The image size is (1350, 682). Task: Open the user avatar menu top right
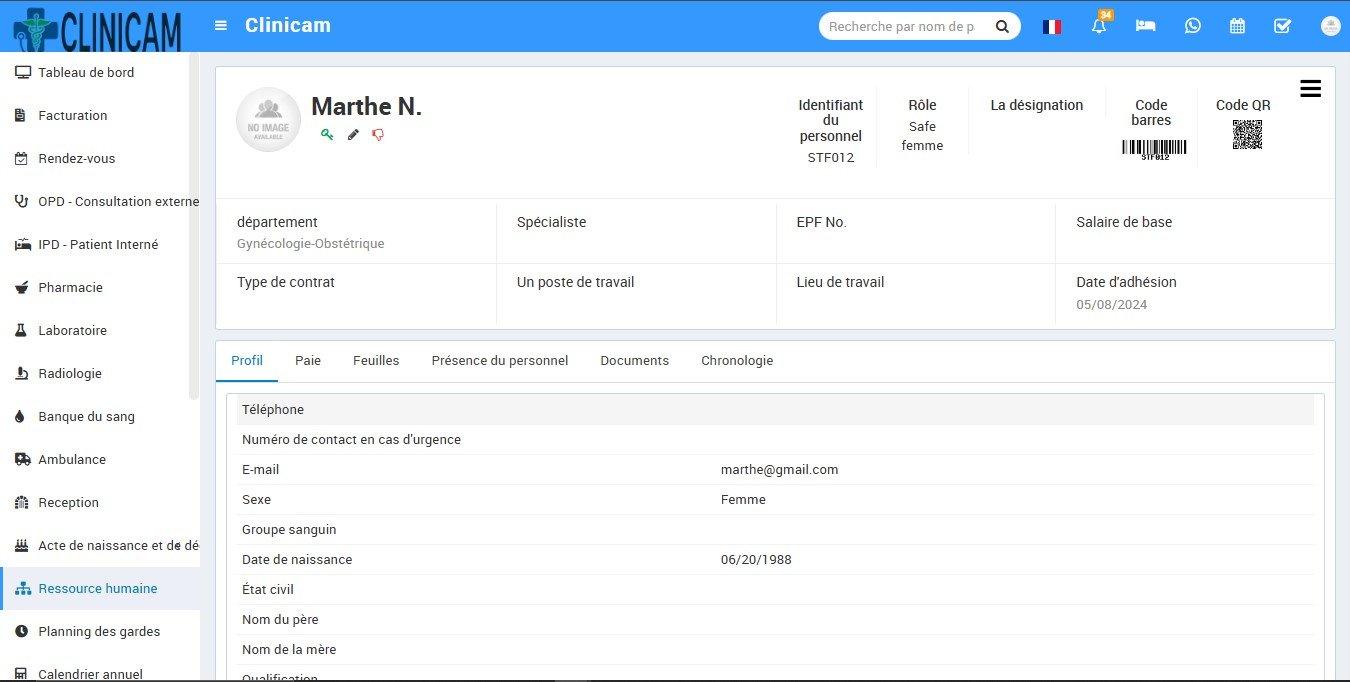pos(1329,26)
